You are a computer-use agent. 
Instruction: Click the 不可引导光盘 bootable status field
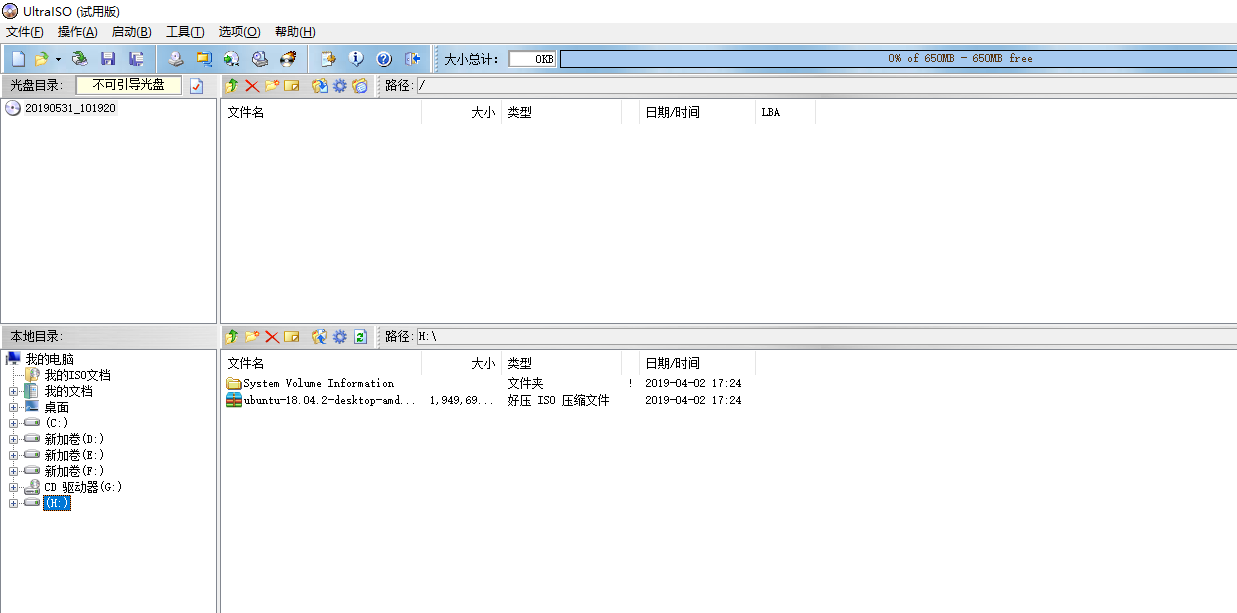[x=129, y=85]
